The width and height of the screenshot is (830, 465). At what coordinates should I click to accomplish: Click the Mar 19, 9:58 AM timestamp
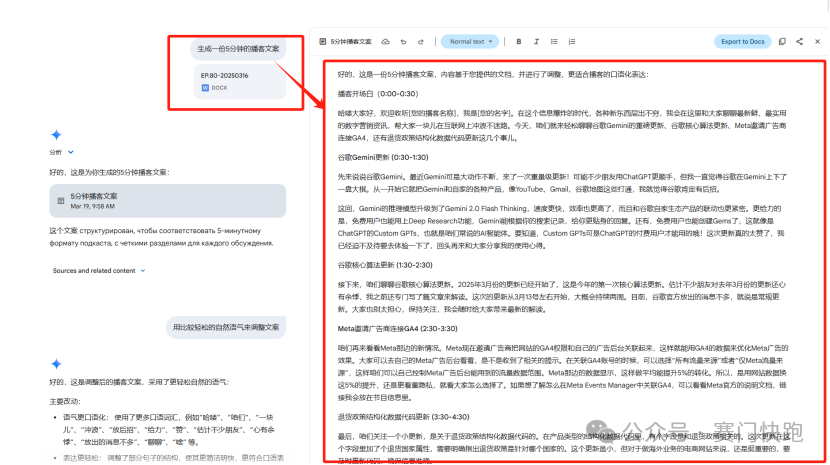[x=93, y=207]
